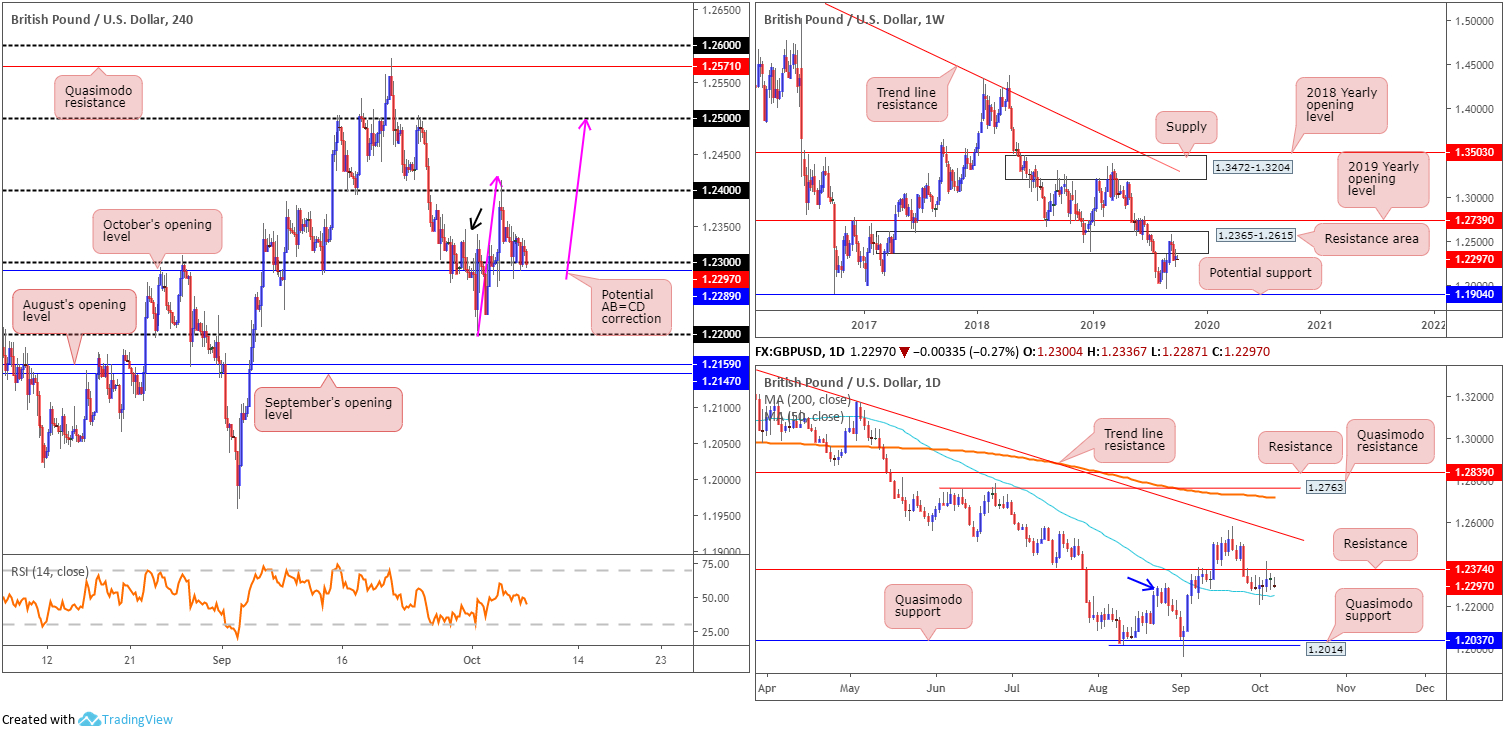Click the 'September's opening level' callout
Image resolution: width=1506 pixels, height=734 pixels.
point(328,408)
